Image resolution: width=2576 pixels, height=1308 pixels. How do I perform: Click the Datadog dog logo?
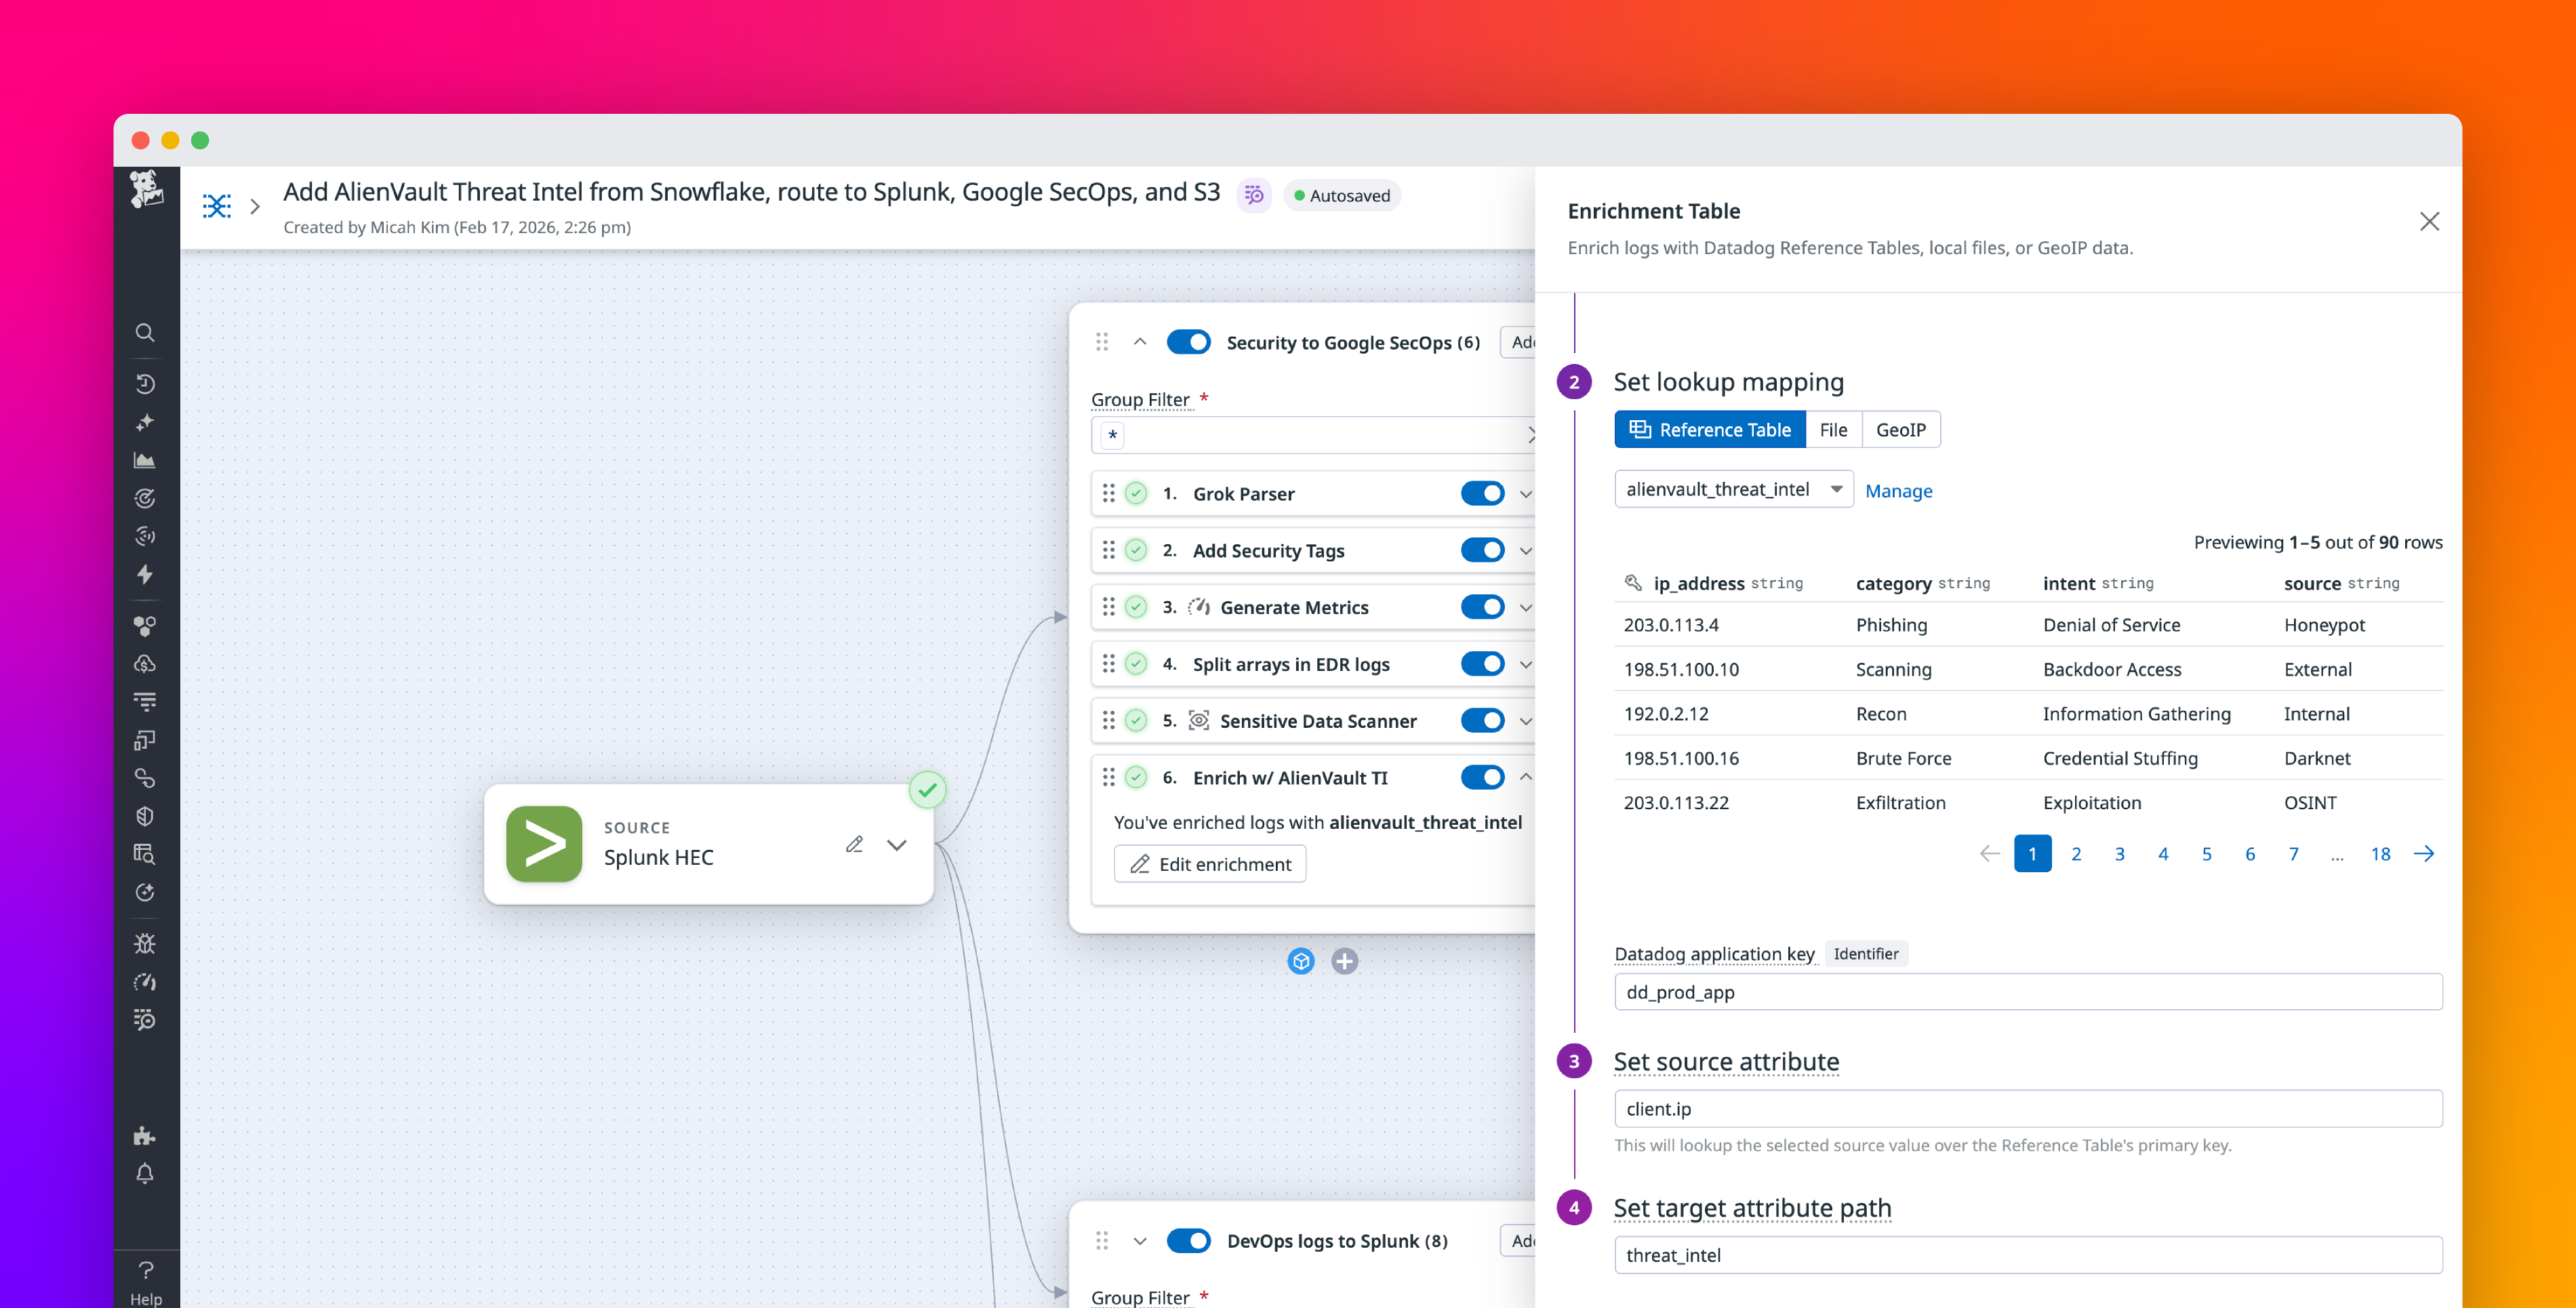coord(146,188)
